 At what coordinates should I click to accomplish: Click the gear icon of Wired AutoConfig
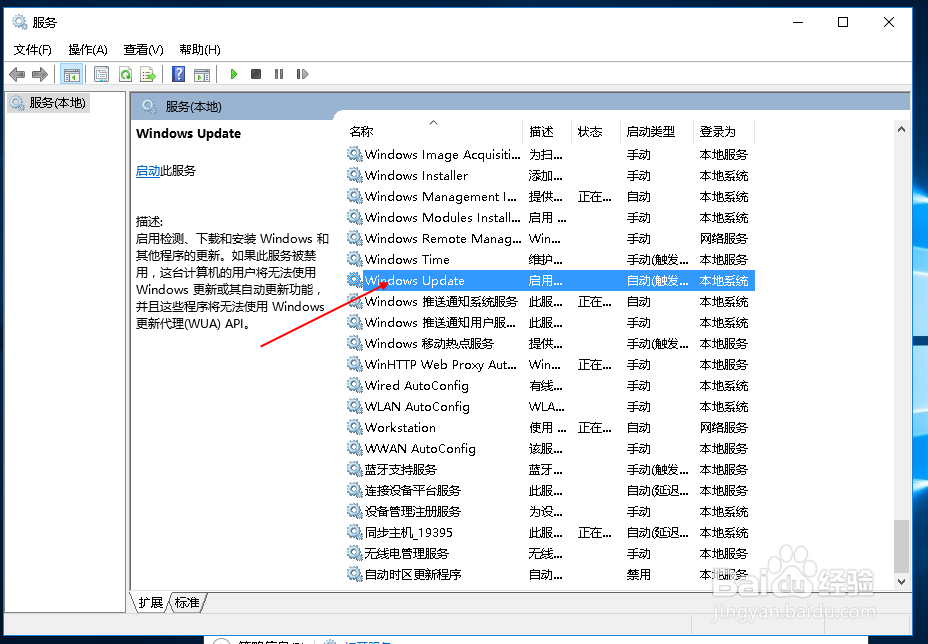point(355,385)
